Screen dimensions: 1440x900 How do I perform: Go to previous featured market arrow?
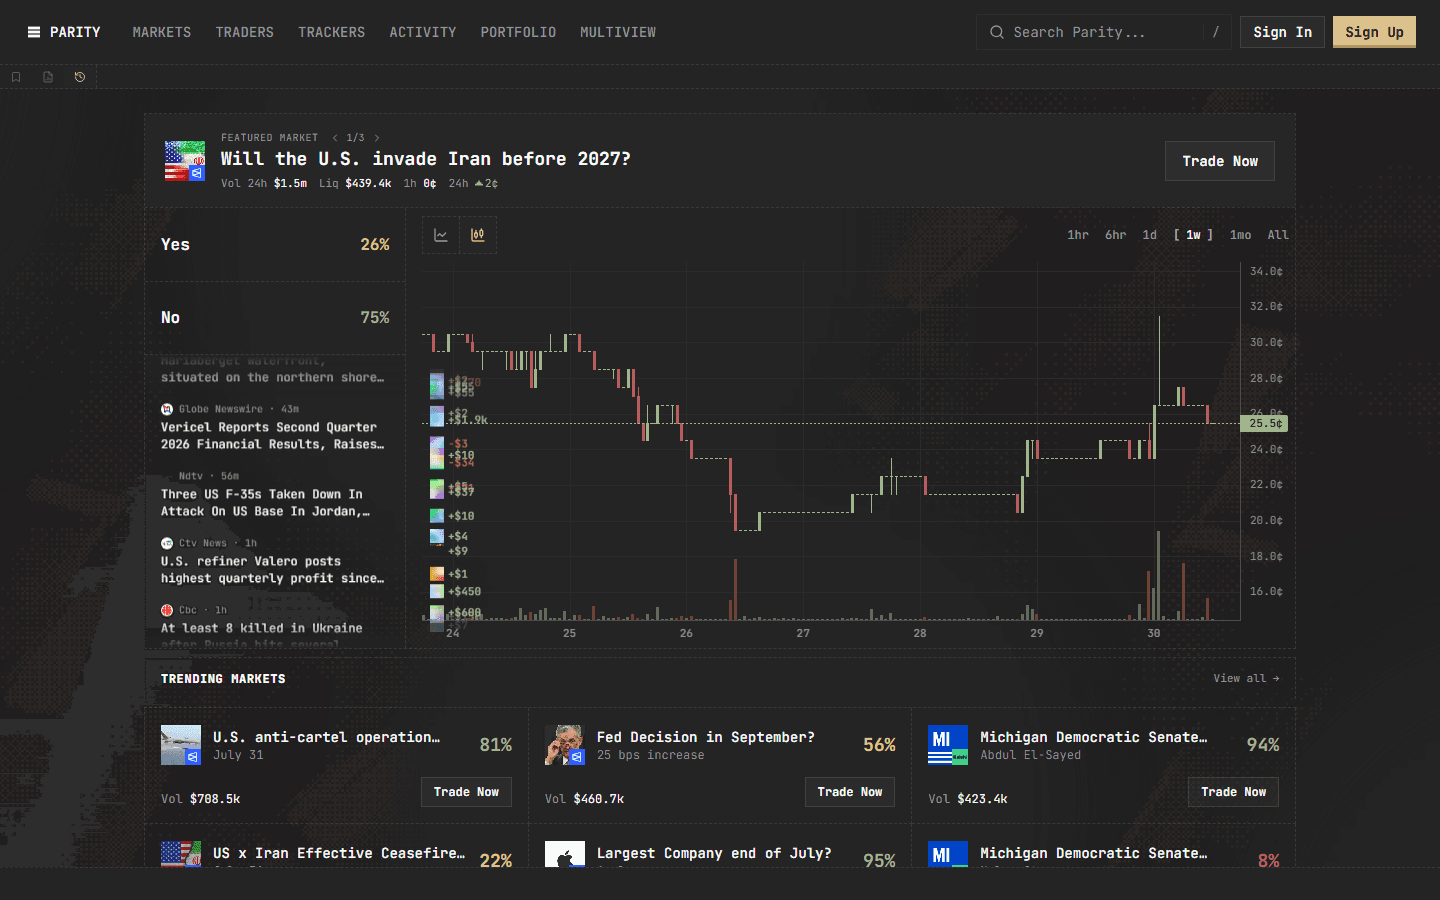[x=335, y=138]
